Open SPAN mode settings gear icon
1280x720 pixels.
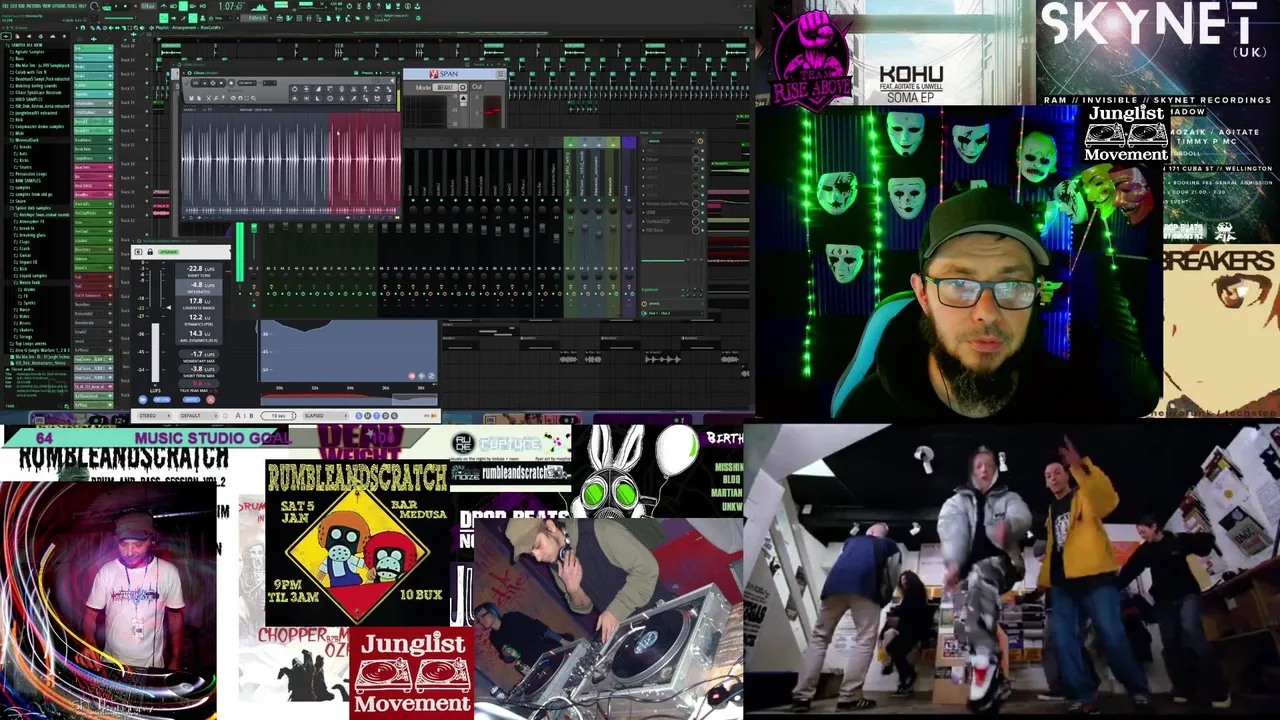[463, 87]
